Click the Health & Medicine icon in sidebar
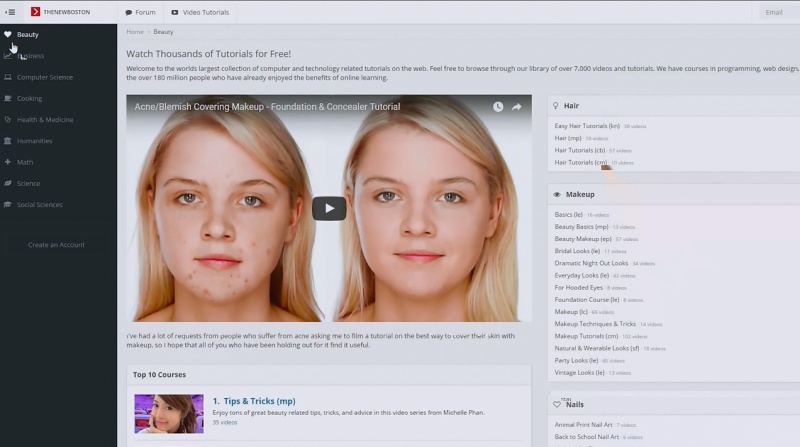This screenshot has width=800, height=447. pyautogui.click(x=8, y=120)
